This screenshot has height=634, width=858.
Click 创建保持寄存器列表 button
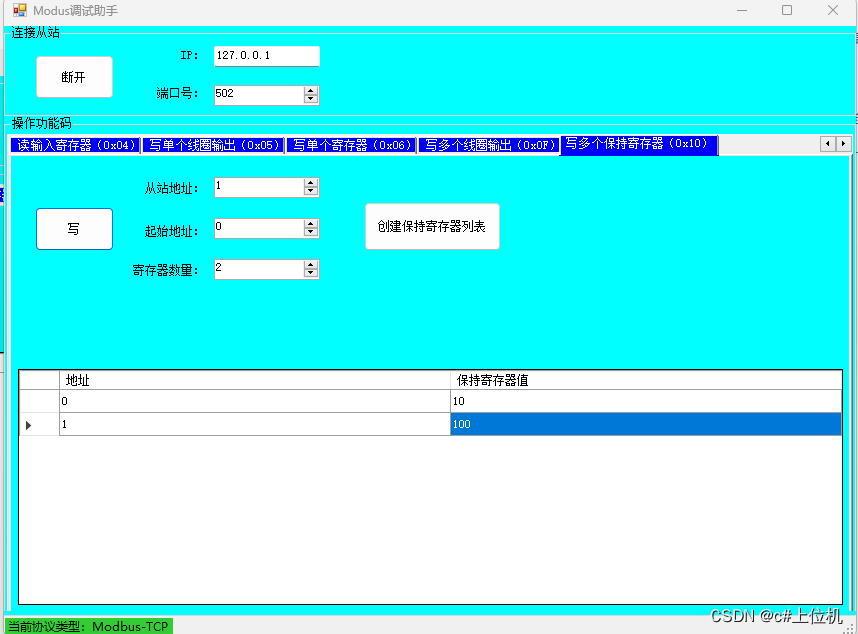pyautogui.click(x=432, y=226)
